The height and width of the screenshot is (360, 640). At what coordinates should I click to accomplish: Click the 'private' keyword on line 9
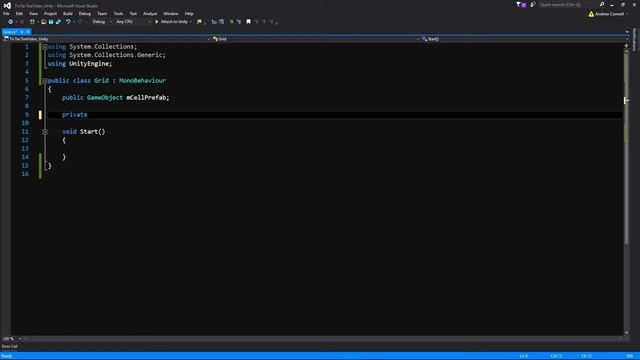click(x=75, y=115)
